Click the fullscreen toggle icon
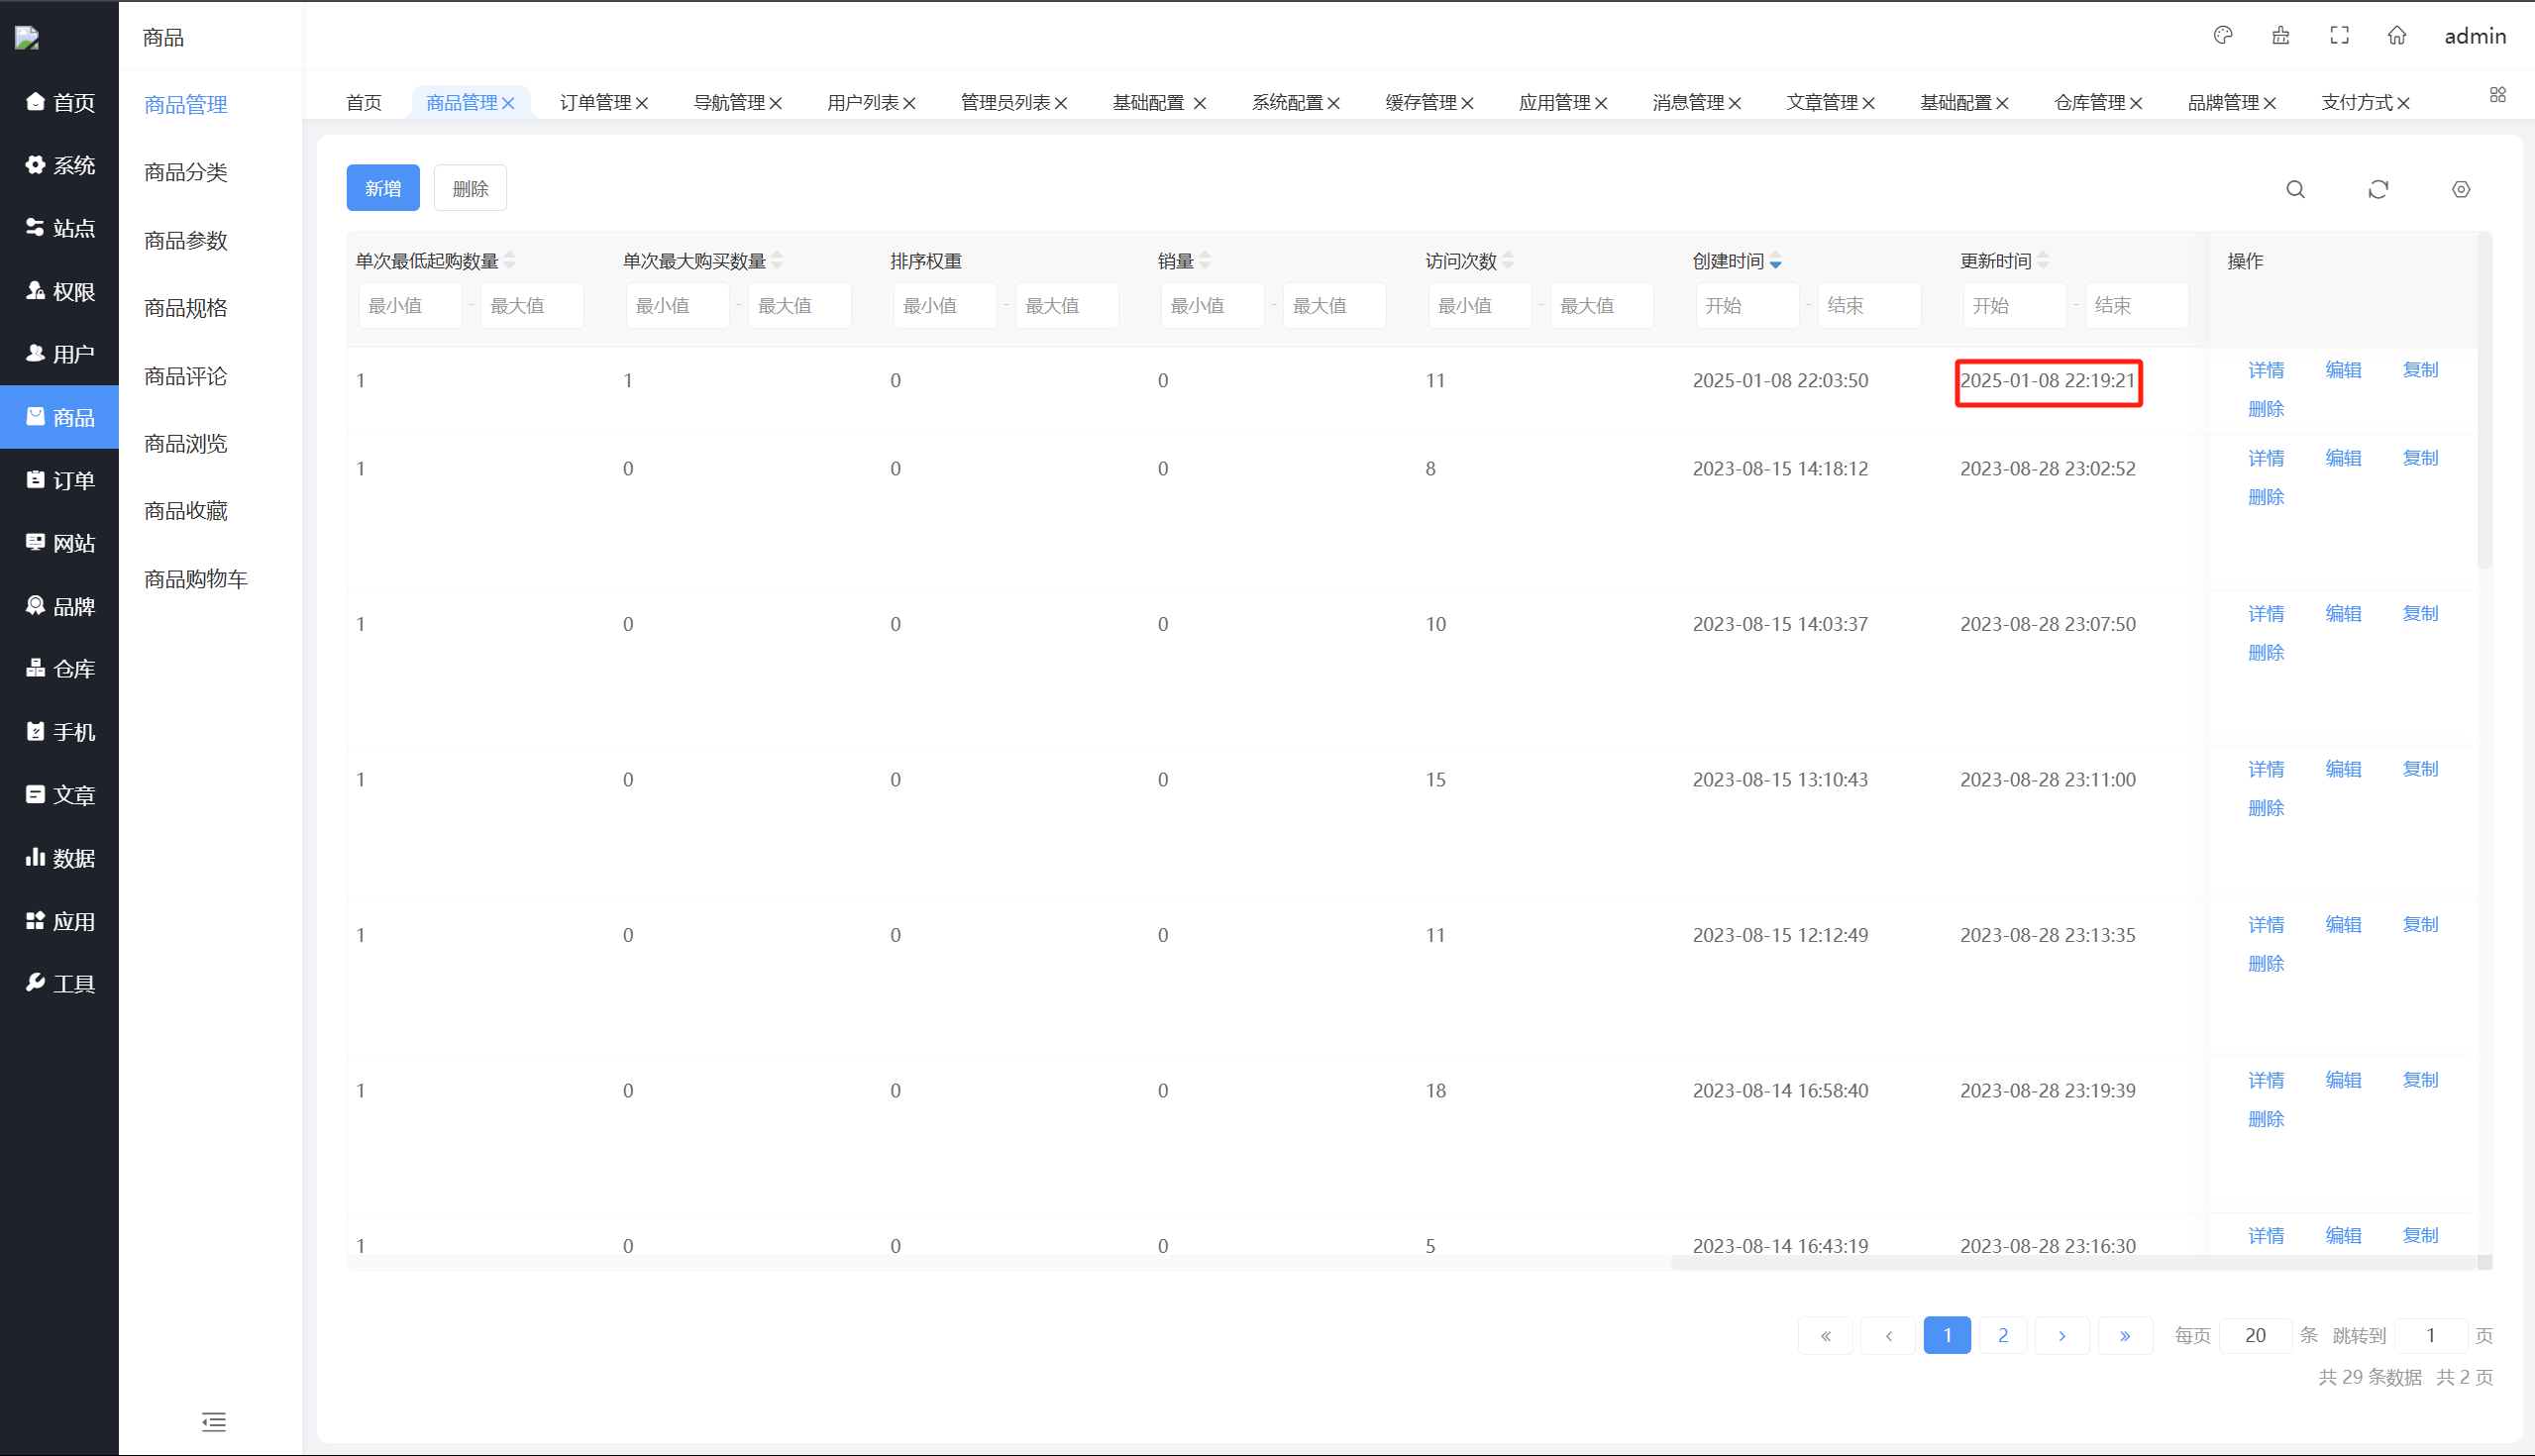The height and width of the screenshot is (1456, 2535). pyautogui.click(x=2339, y=36)
